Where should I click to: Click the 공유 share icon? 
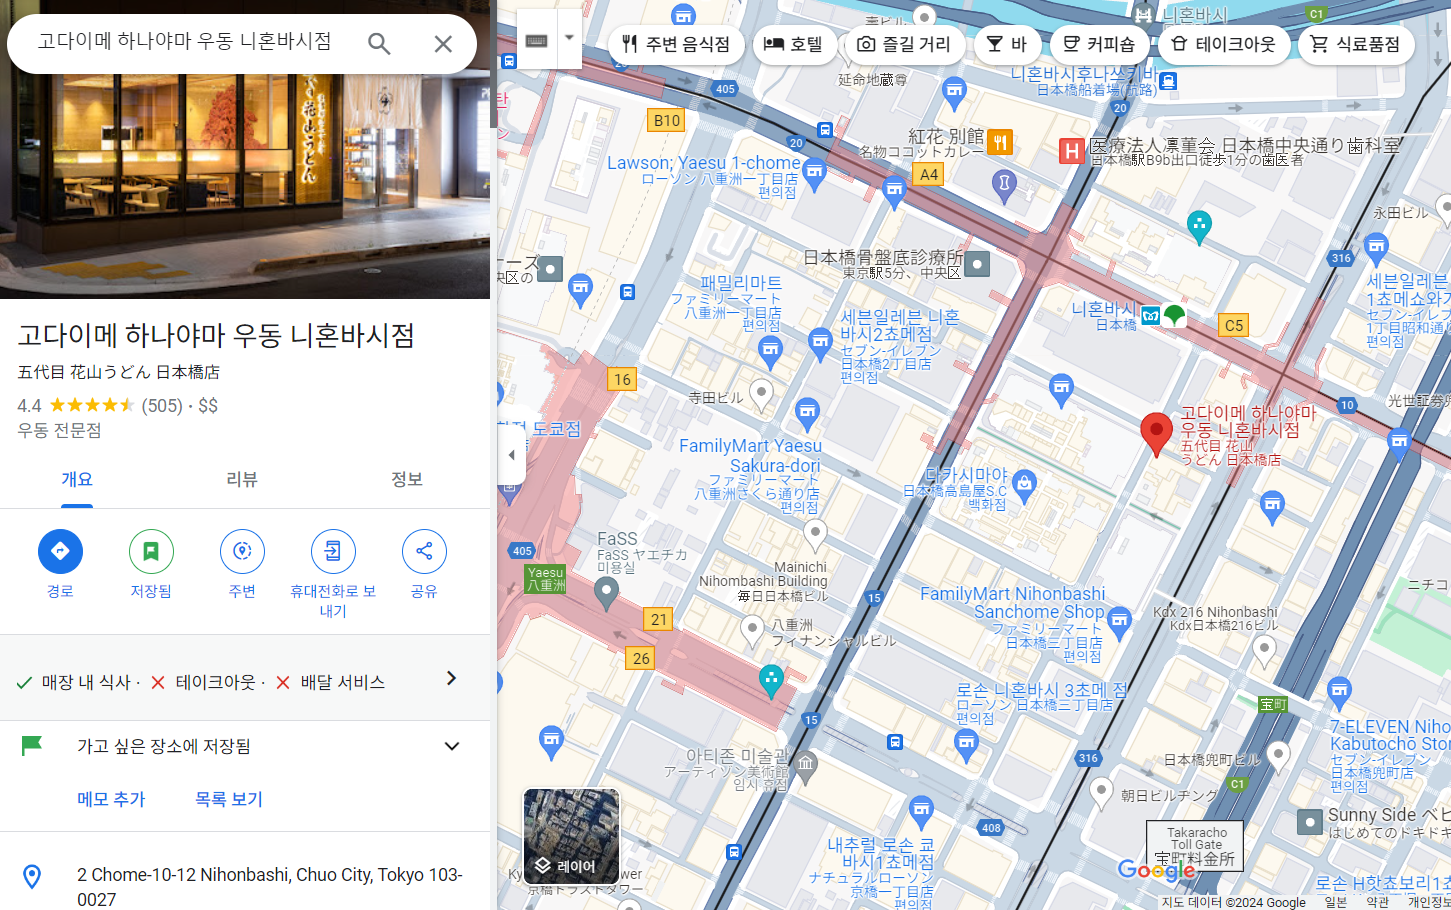pyautogui.click(x=424, y=551)
